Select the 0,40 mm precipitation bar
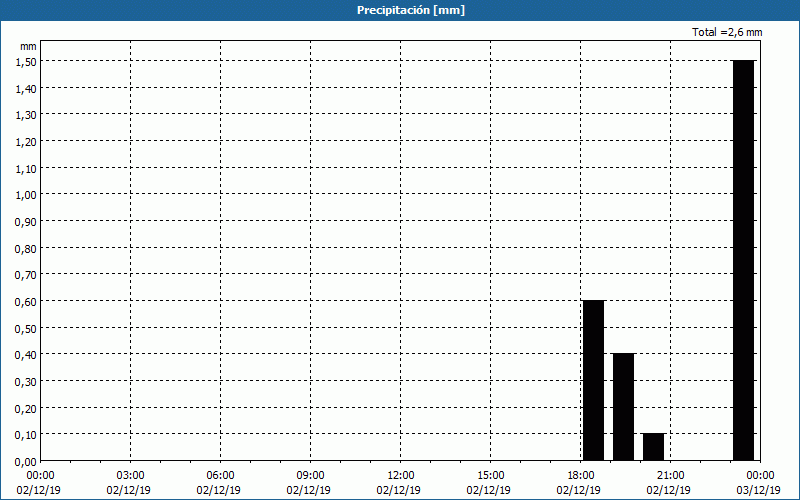Viewport: 800px width, 500px height. (x=623, y=407)
